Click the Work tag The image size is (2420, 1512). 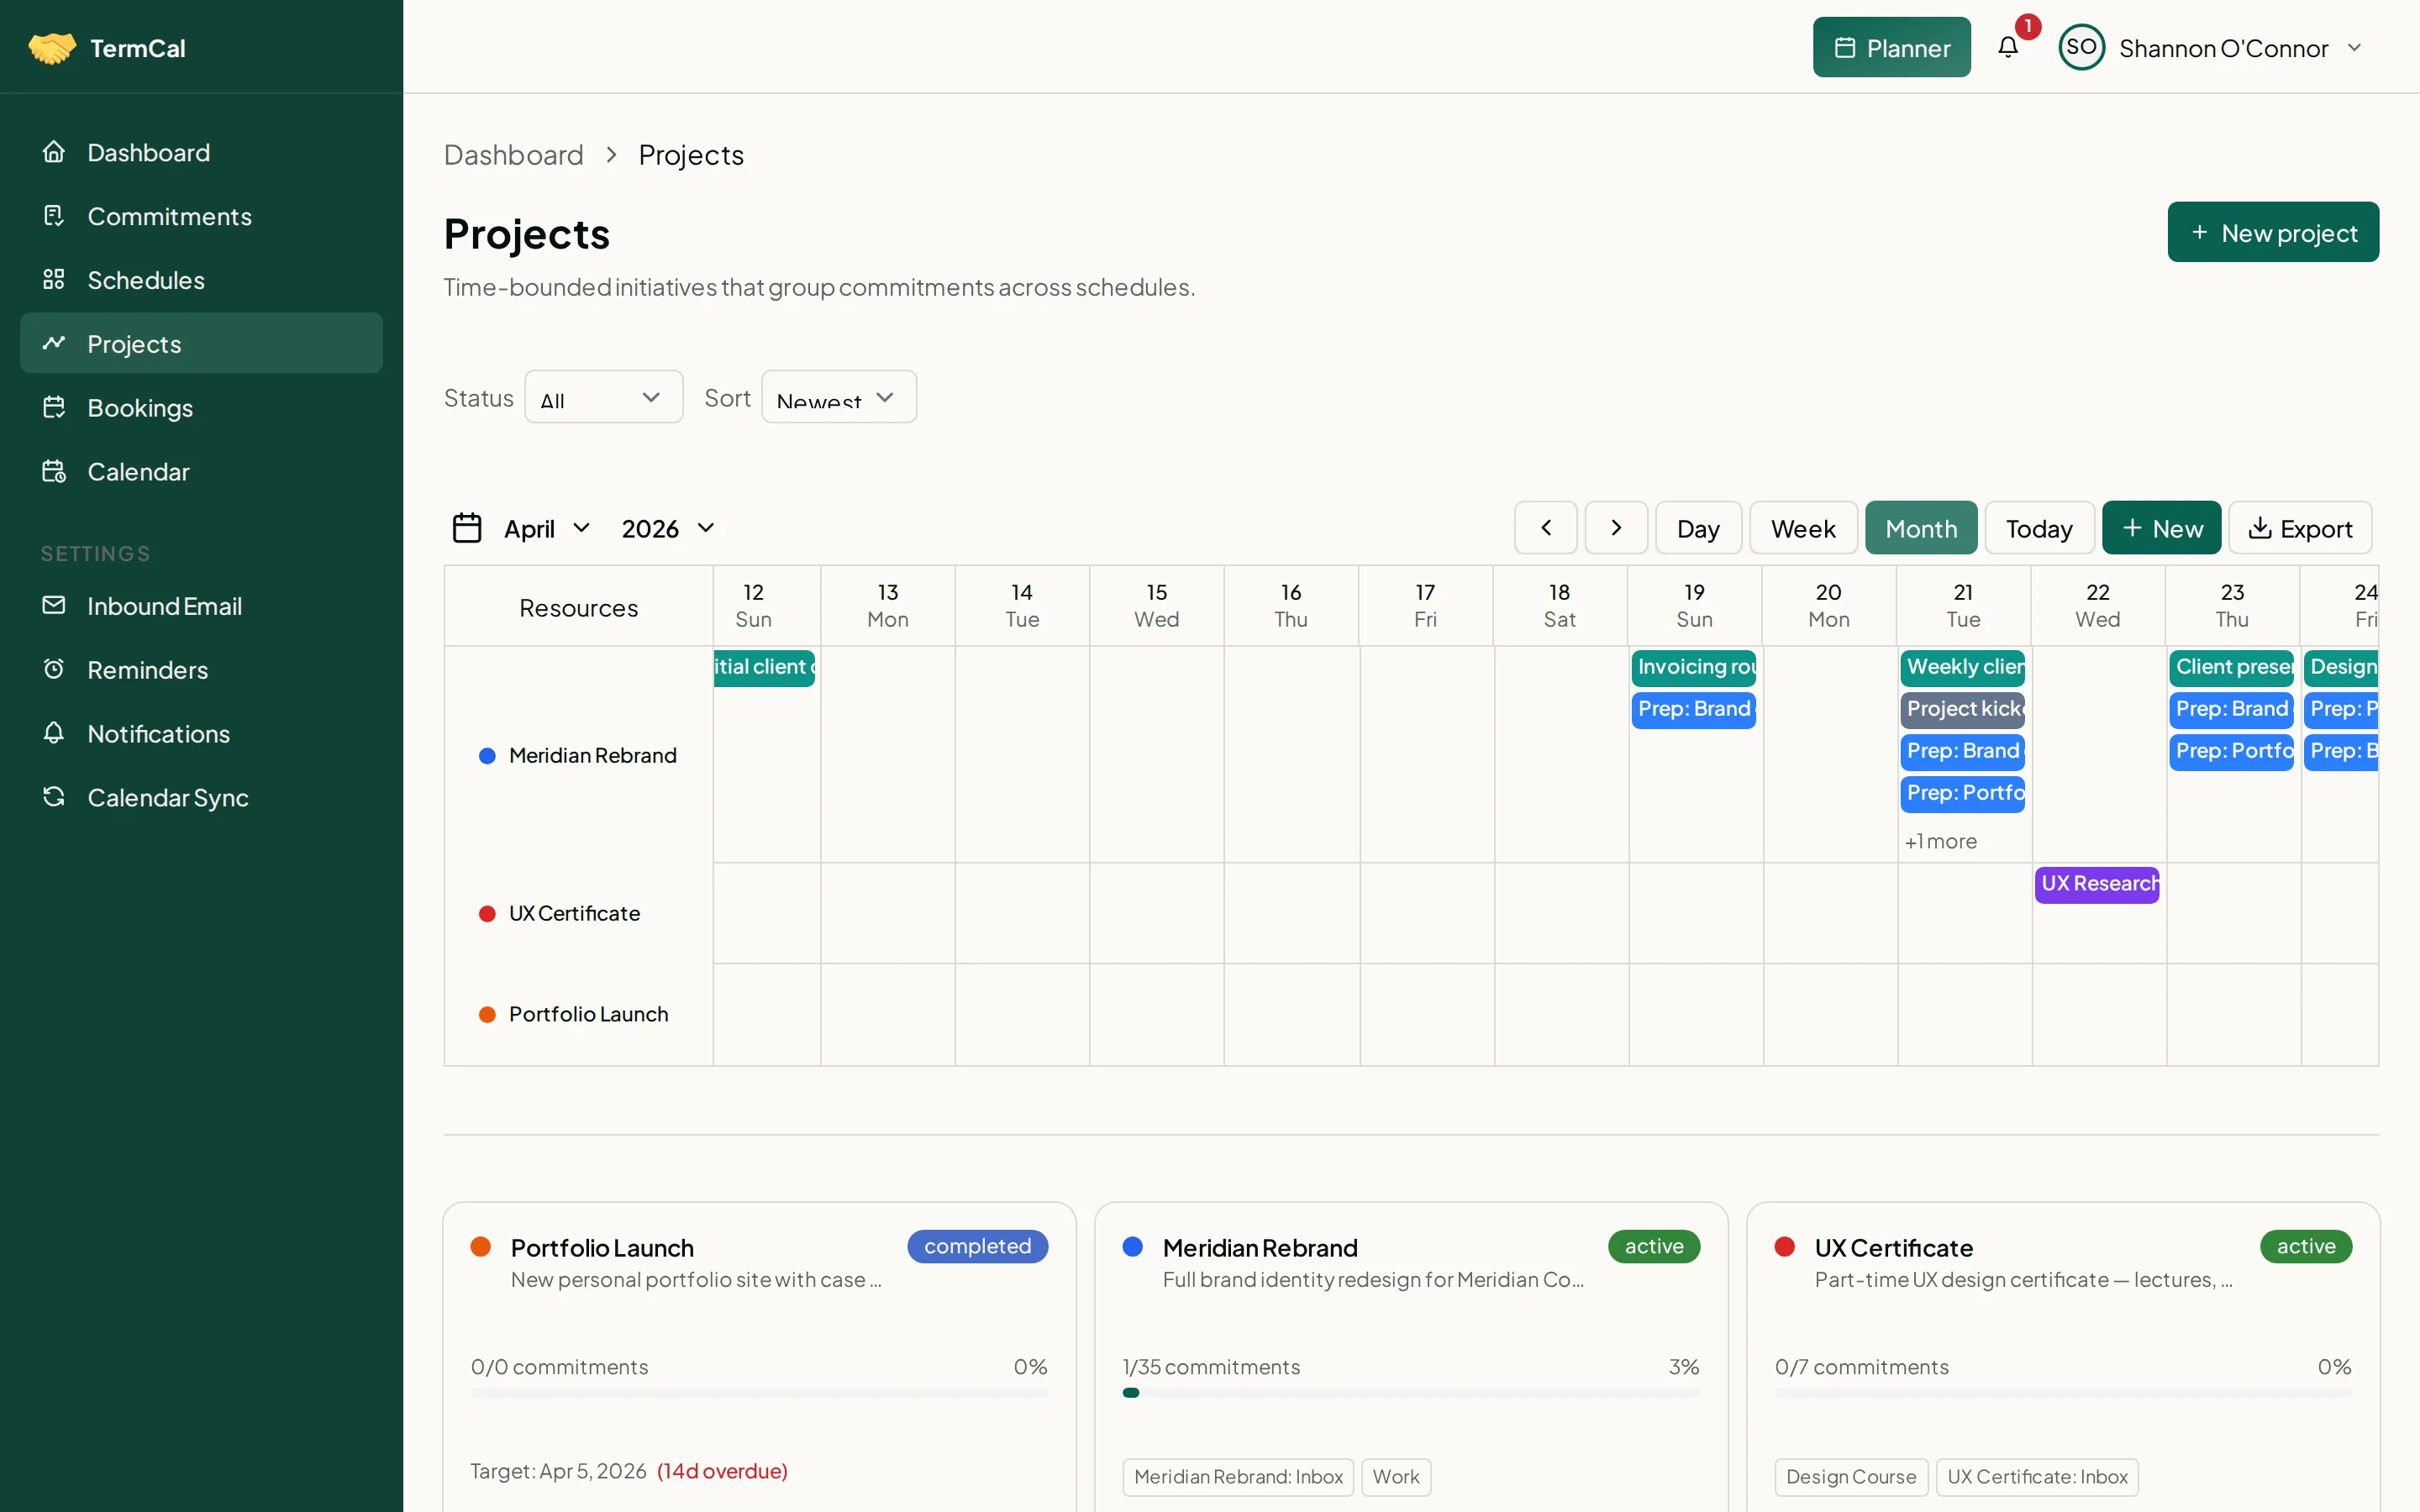click(x=1396, y=1477)
